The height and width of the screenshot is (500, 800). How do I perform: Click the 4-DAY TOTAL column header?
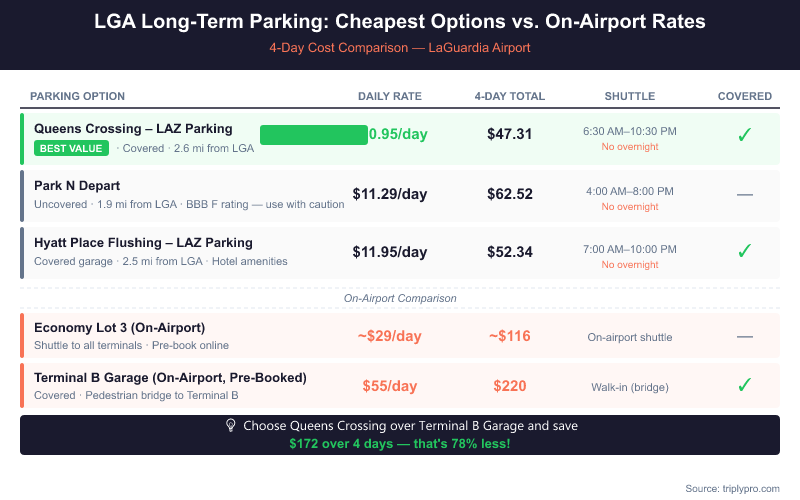pos(510,96)
